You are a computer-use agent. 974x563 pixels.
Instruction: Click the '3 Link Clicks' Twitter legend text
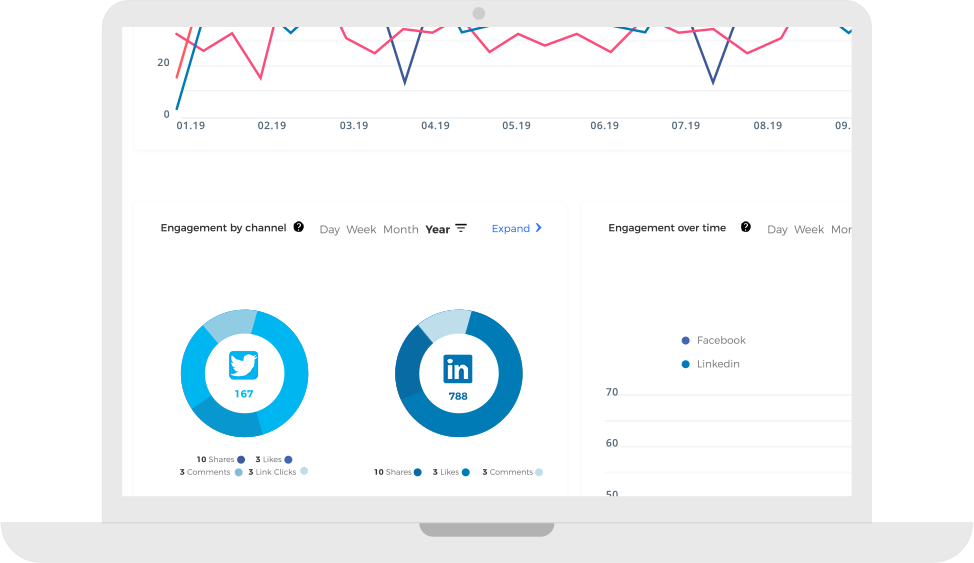[272, 472]
